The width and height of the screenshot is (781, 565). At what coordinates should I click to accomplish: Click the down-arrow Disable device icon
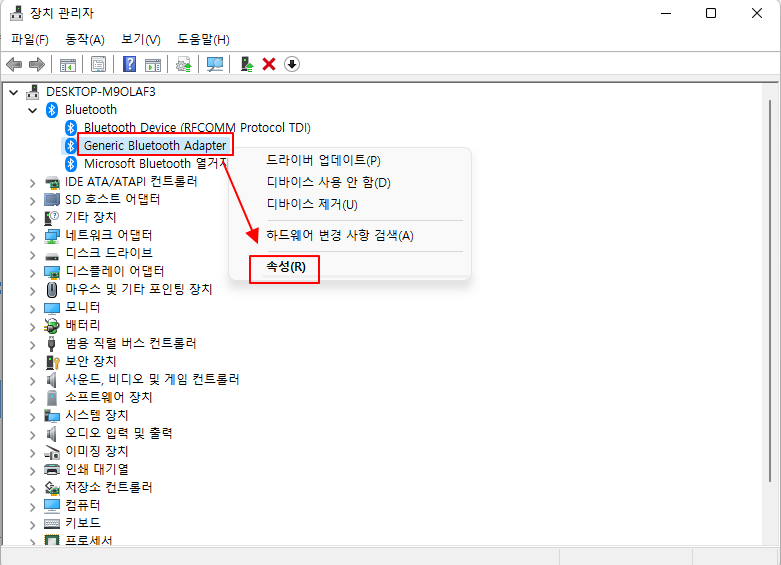[292, 64]
